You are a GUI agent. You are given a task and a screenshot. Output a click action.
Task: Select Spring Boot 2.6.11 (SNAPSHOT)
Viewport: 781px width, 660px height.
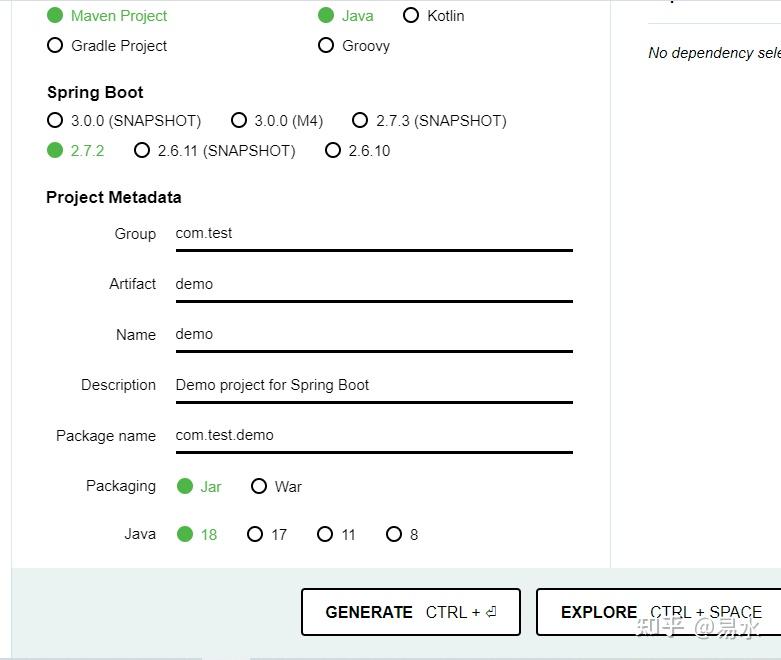pos(142,151)
